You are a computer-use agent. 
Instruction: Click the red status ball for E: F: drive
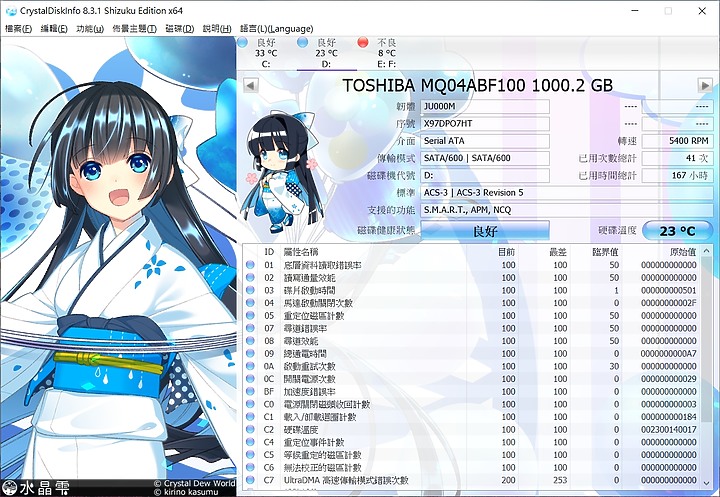[363, 42]
